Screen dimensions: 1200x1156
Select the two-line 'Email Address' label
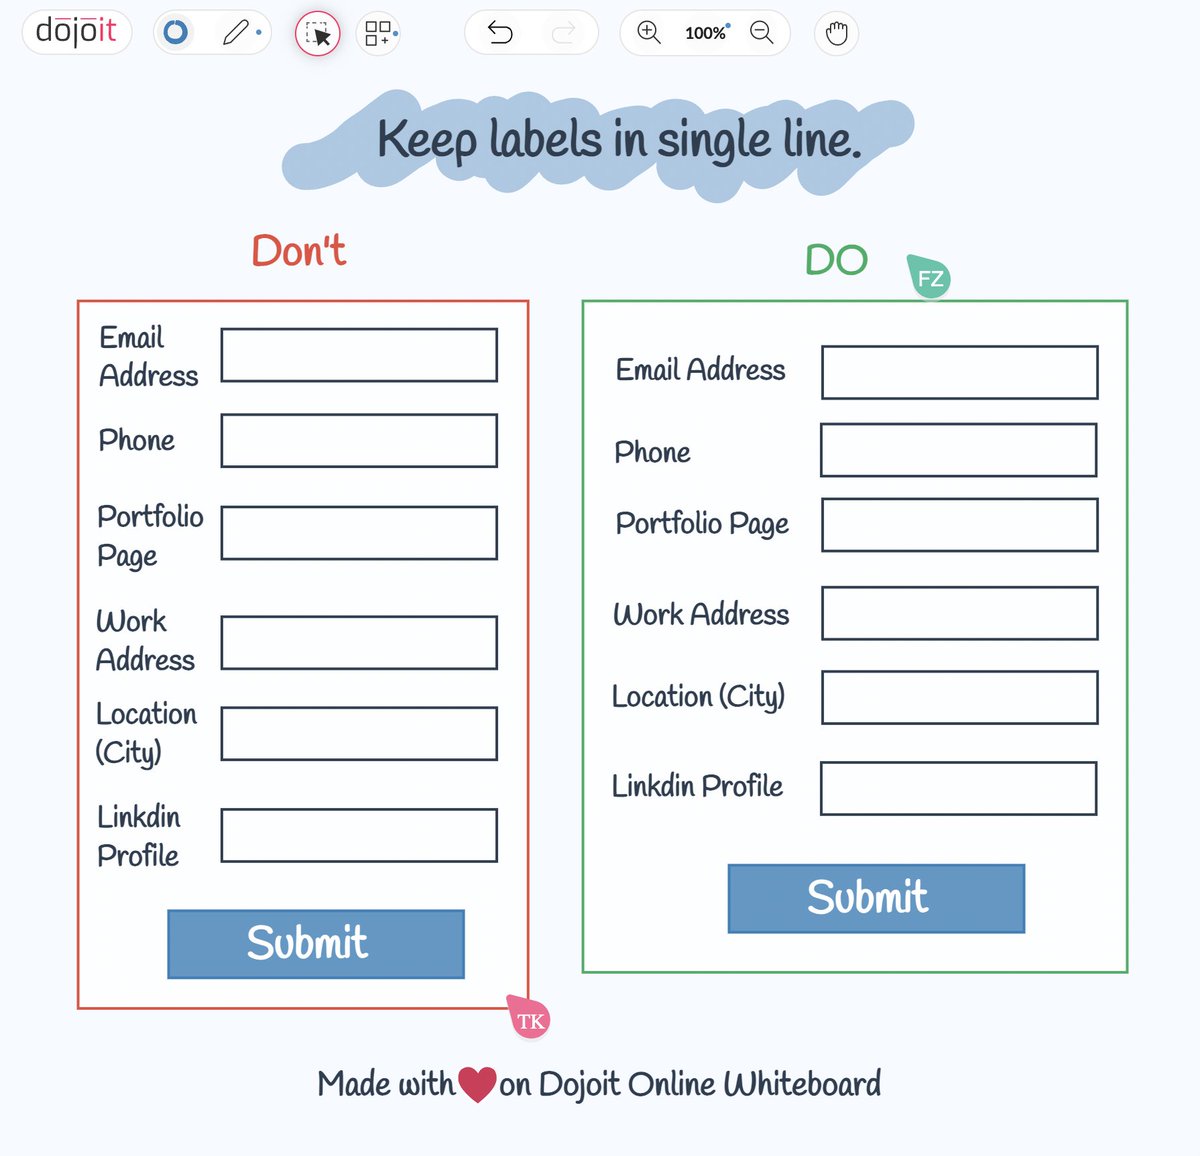coord(148,357)
